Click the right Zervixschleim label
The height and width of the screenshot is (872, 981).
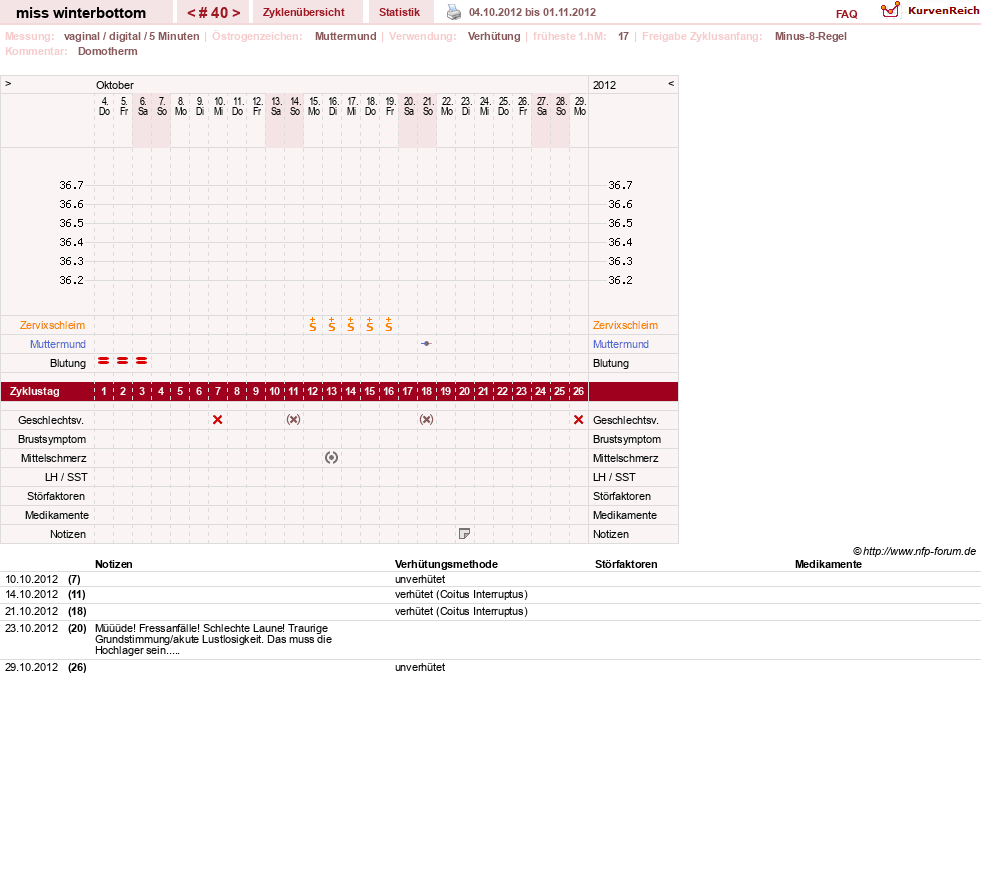point(625,325)
